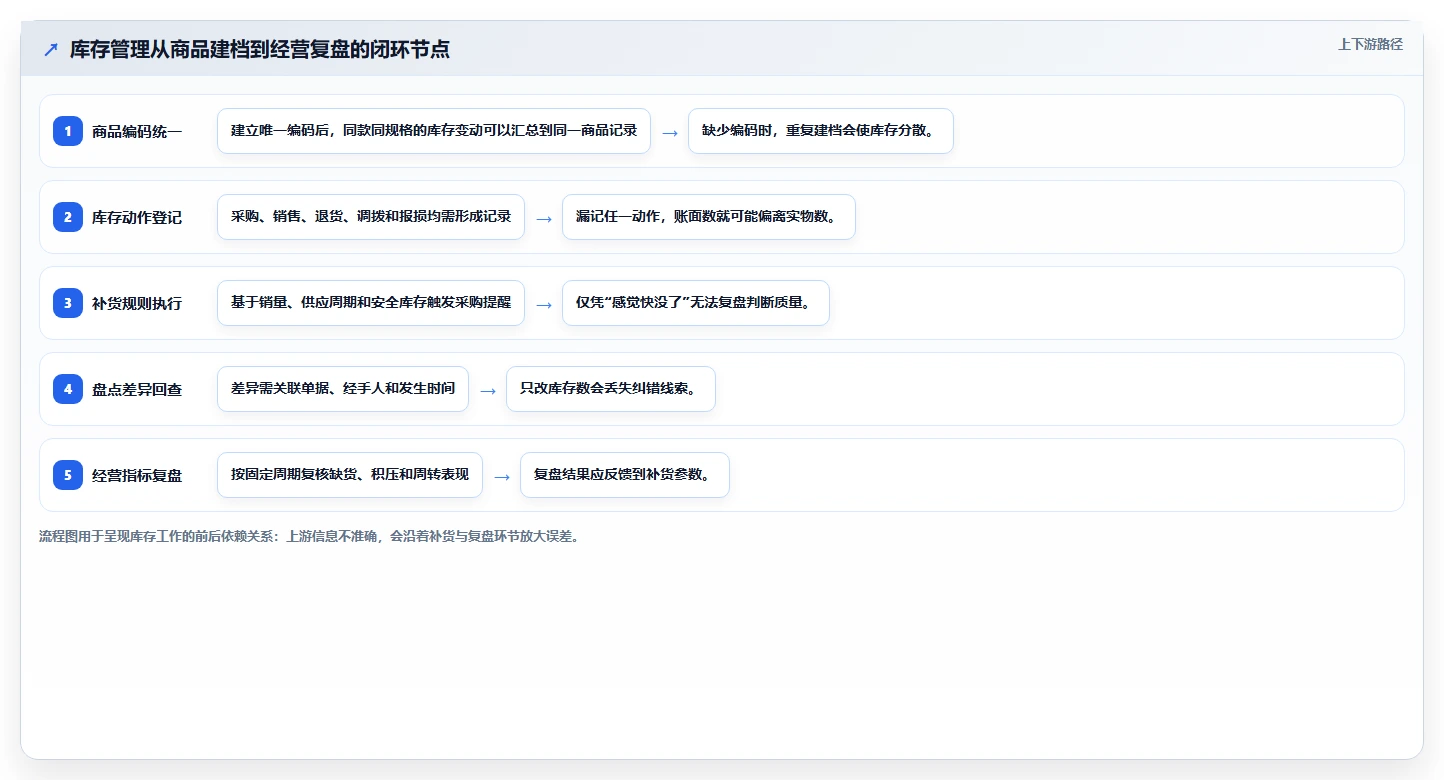
Task: Click the box 缺少编码时，重复建档会使库存分散
Action: (821, 131)
